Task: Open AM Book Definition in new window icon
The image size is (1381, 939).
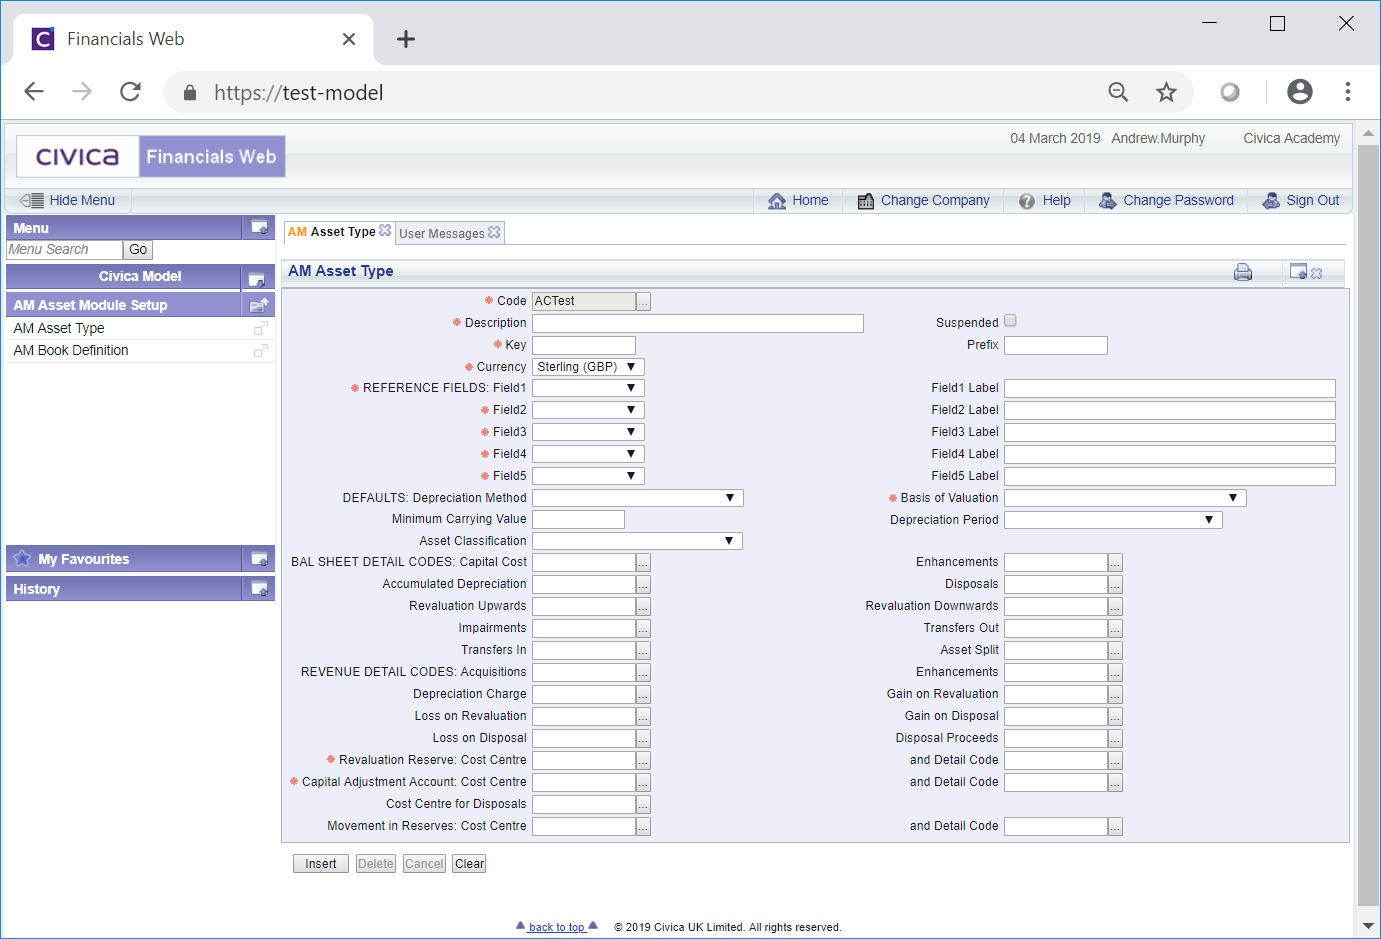Action: (261, 351)
